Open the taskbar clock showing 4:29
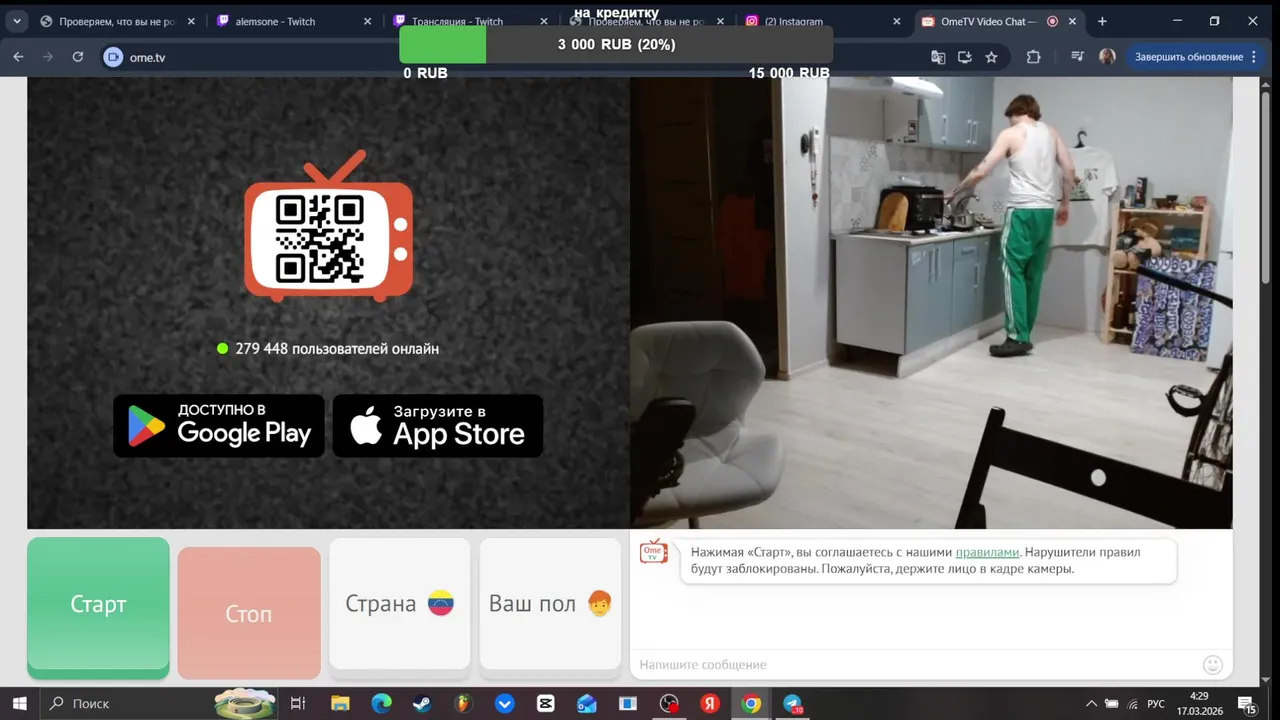 (1199, 704)
